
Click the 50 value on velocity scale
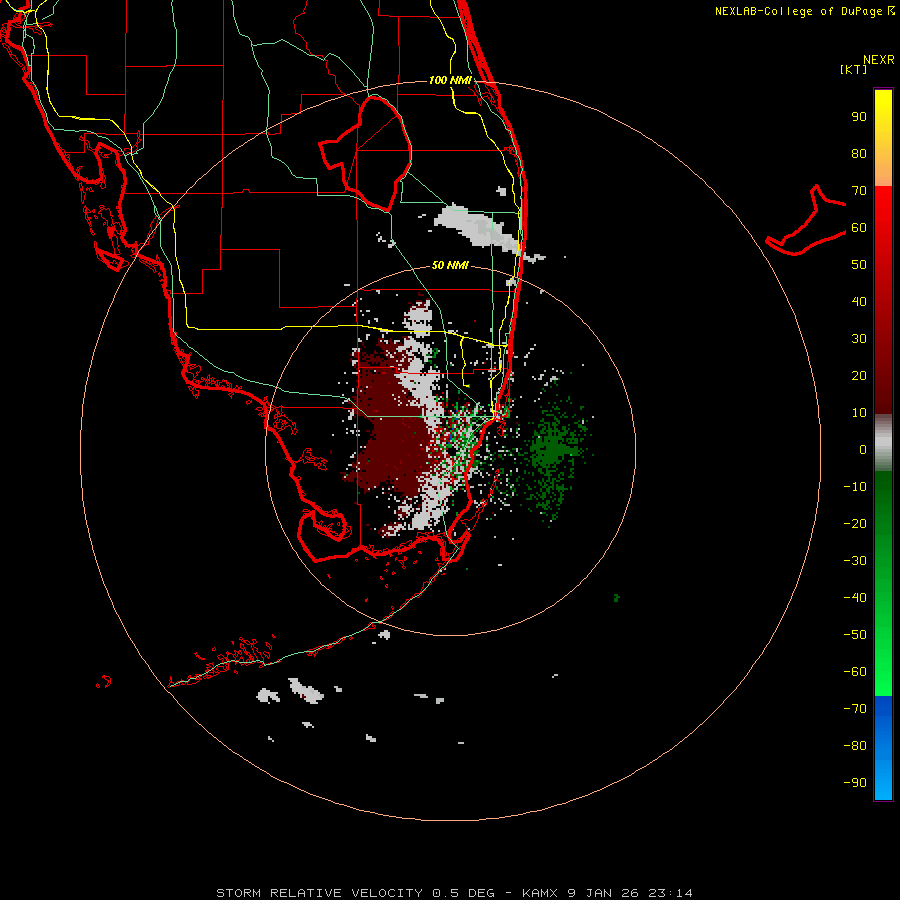tap(859, 265)
